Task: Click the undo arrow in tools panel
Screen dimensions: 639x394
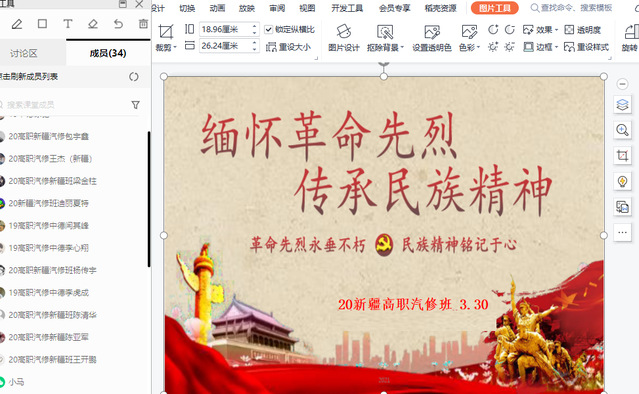Action: [x=118, y=24]
